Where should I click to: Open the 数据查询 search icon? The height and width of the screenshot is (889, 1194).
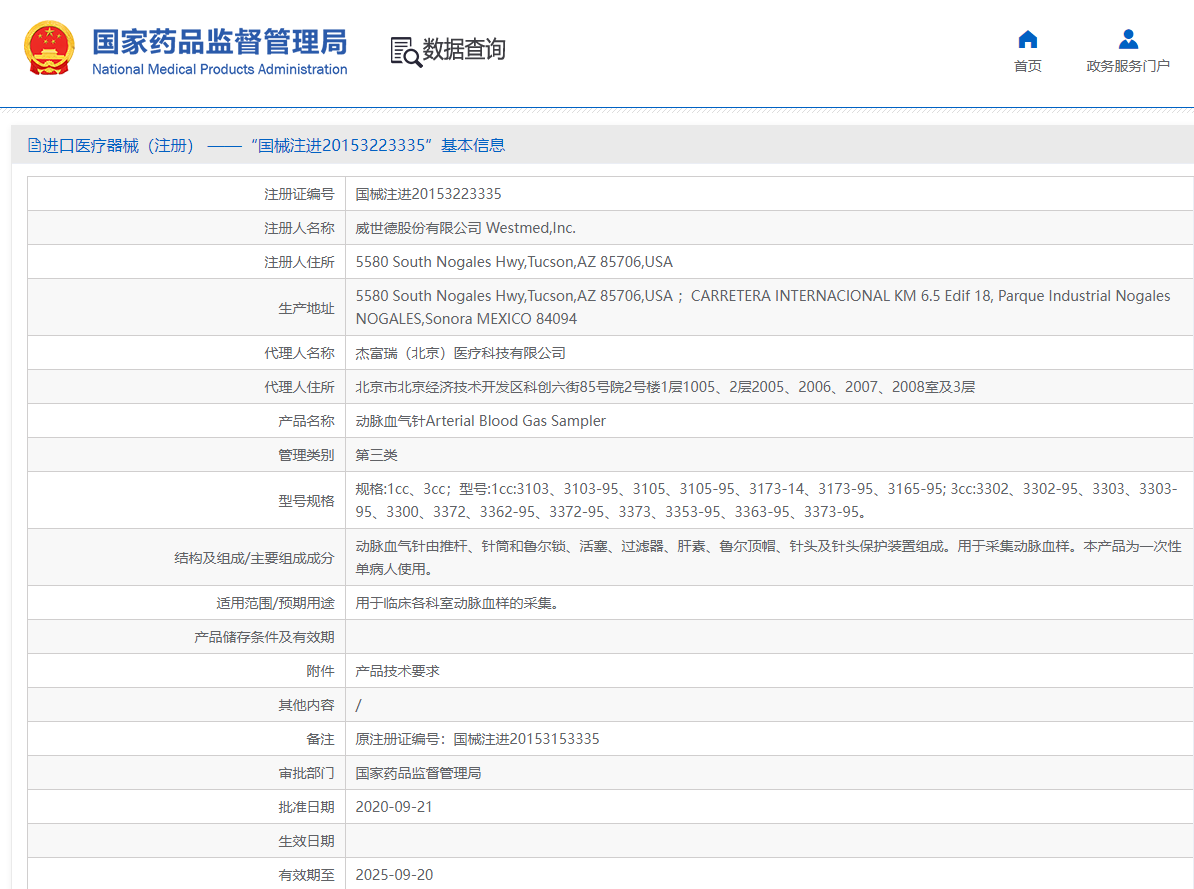[406, 52]
